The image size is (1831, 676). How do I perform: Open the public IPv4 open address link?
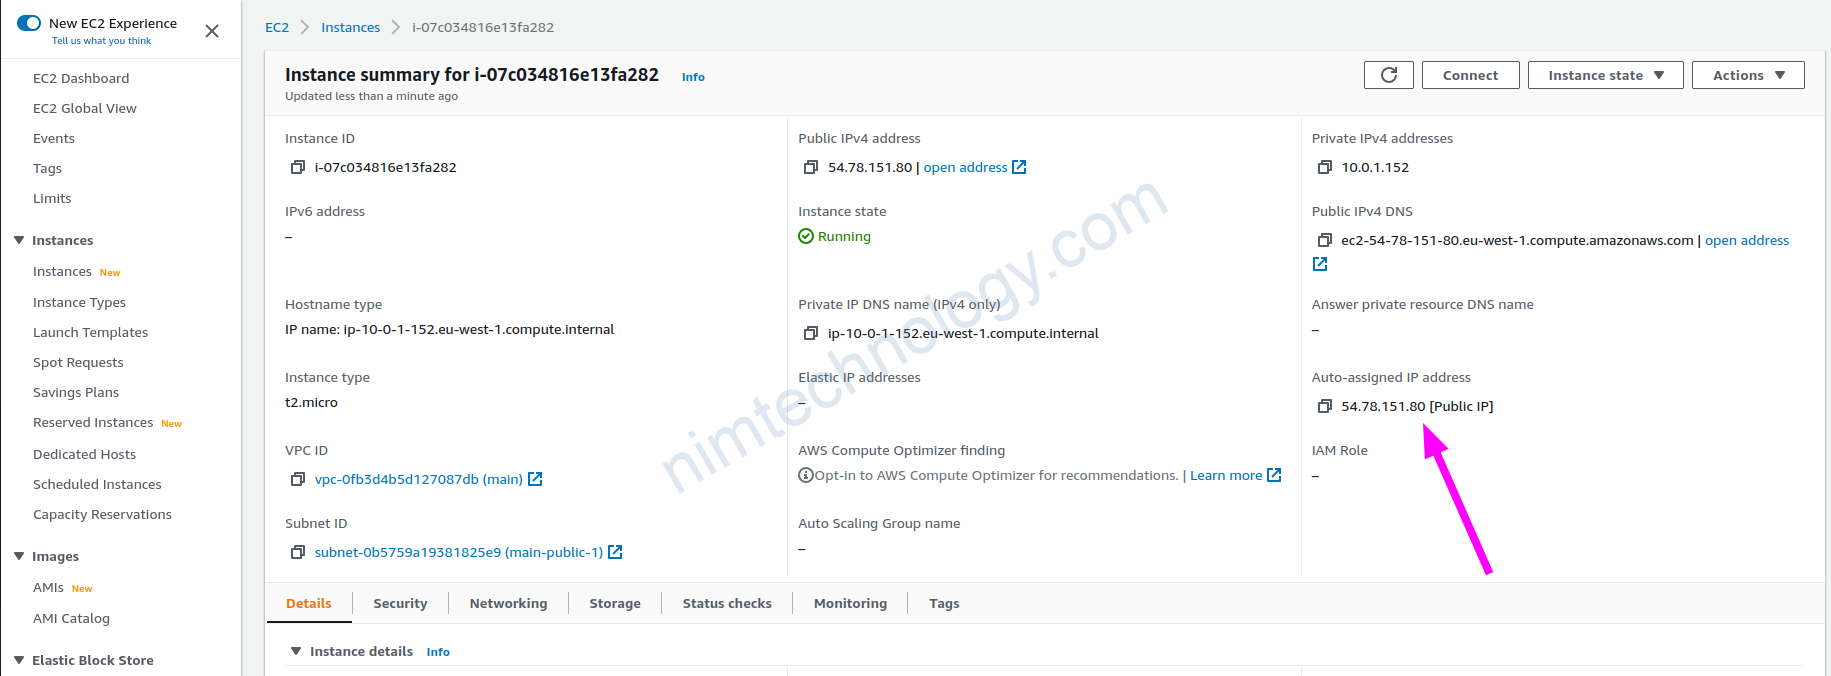pos(965,167)
